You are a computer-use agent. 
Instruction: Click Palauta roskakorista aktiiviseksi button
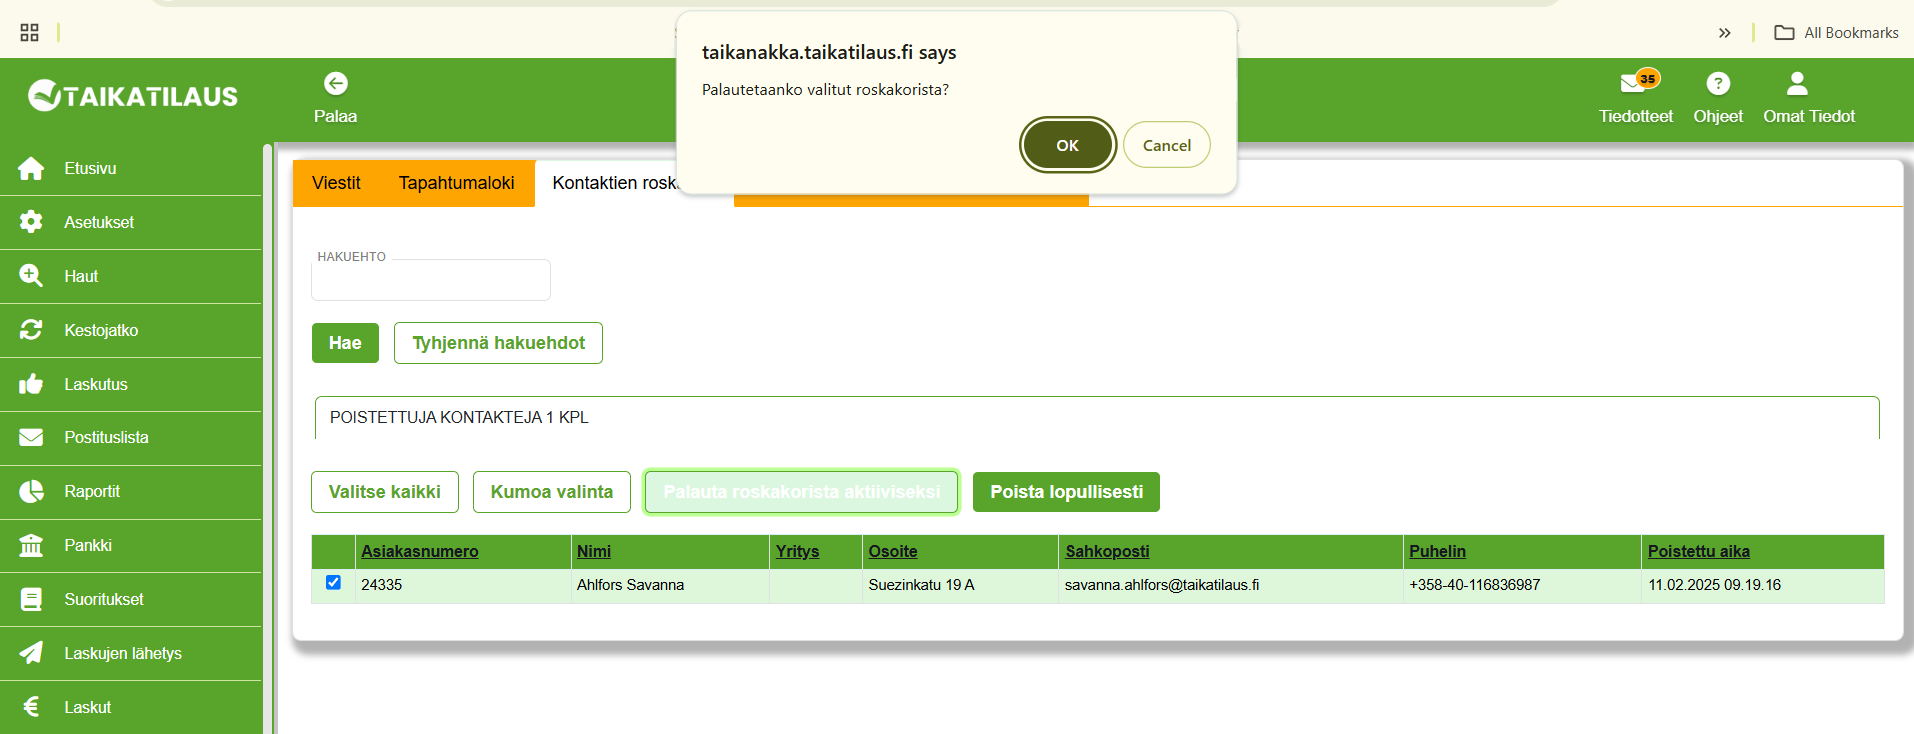(x=802, y=492)
